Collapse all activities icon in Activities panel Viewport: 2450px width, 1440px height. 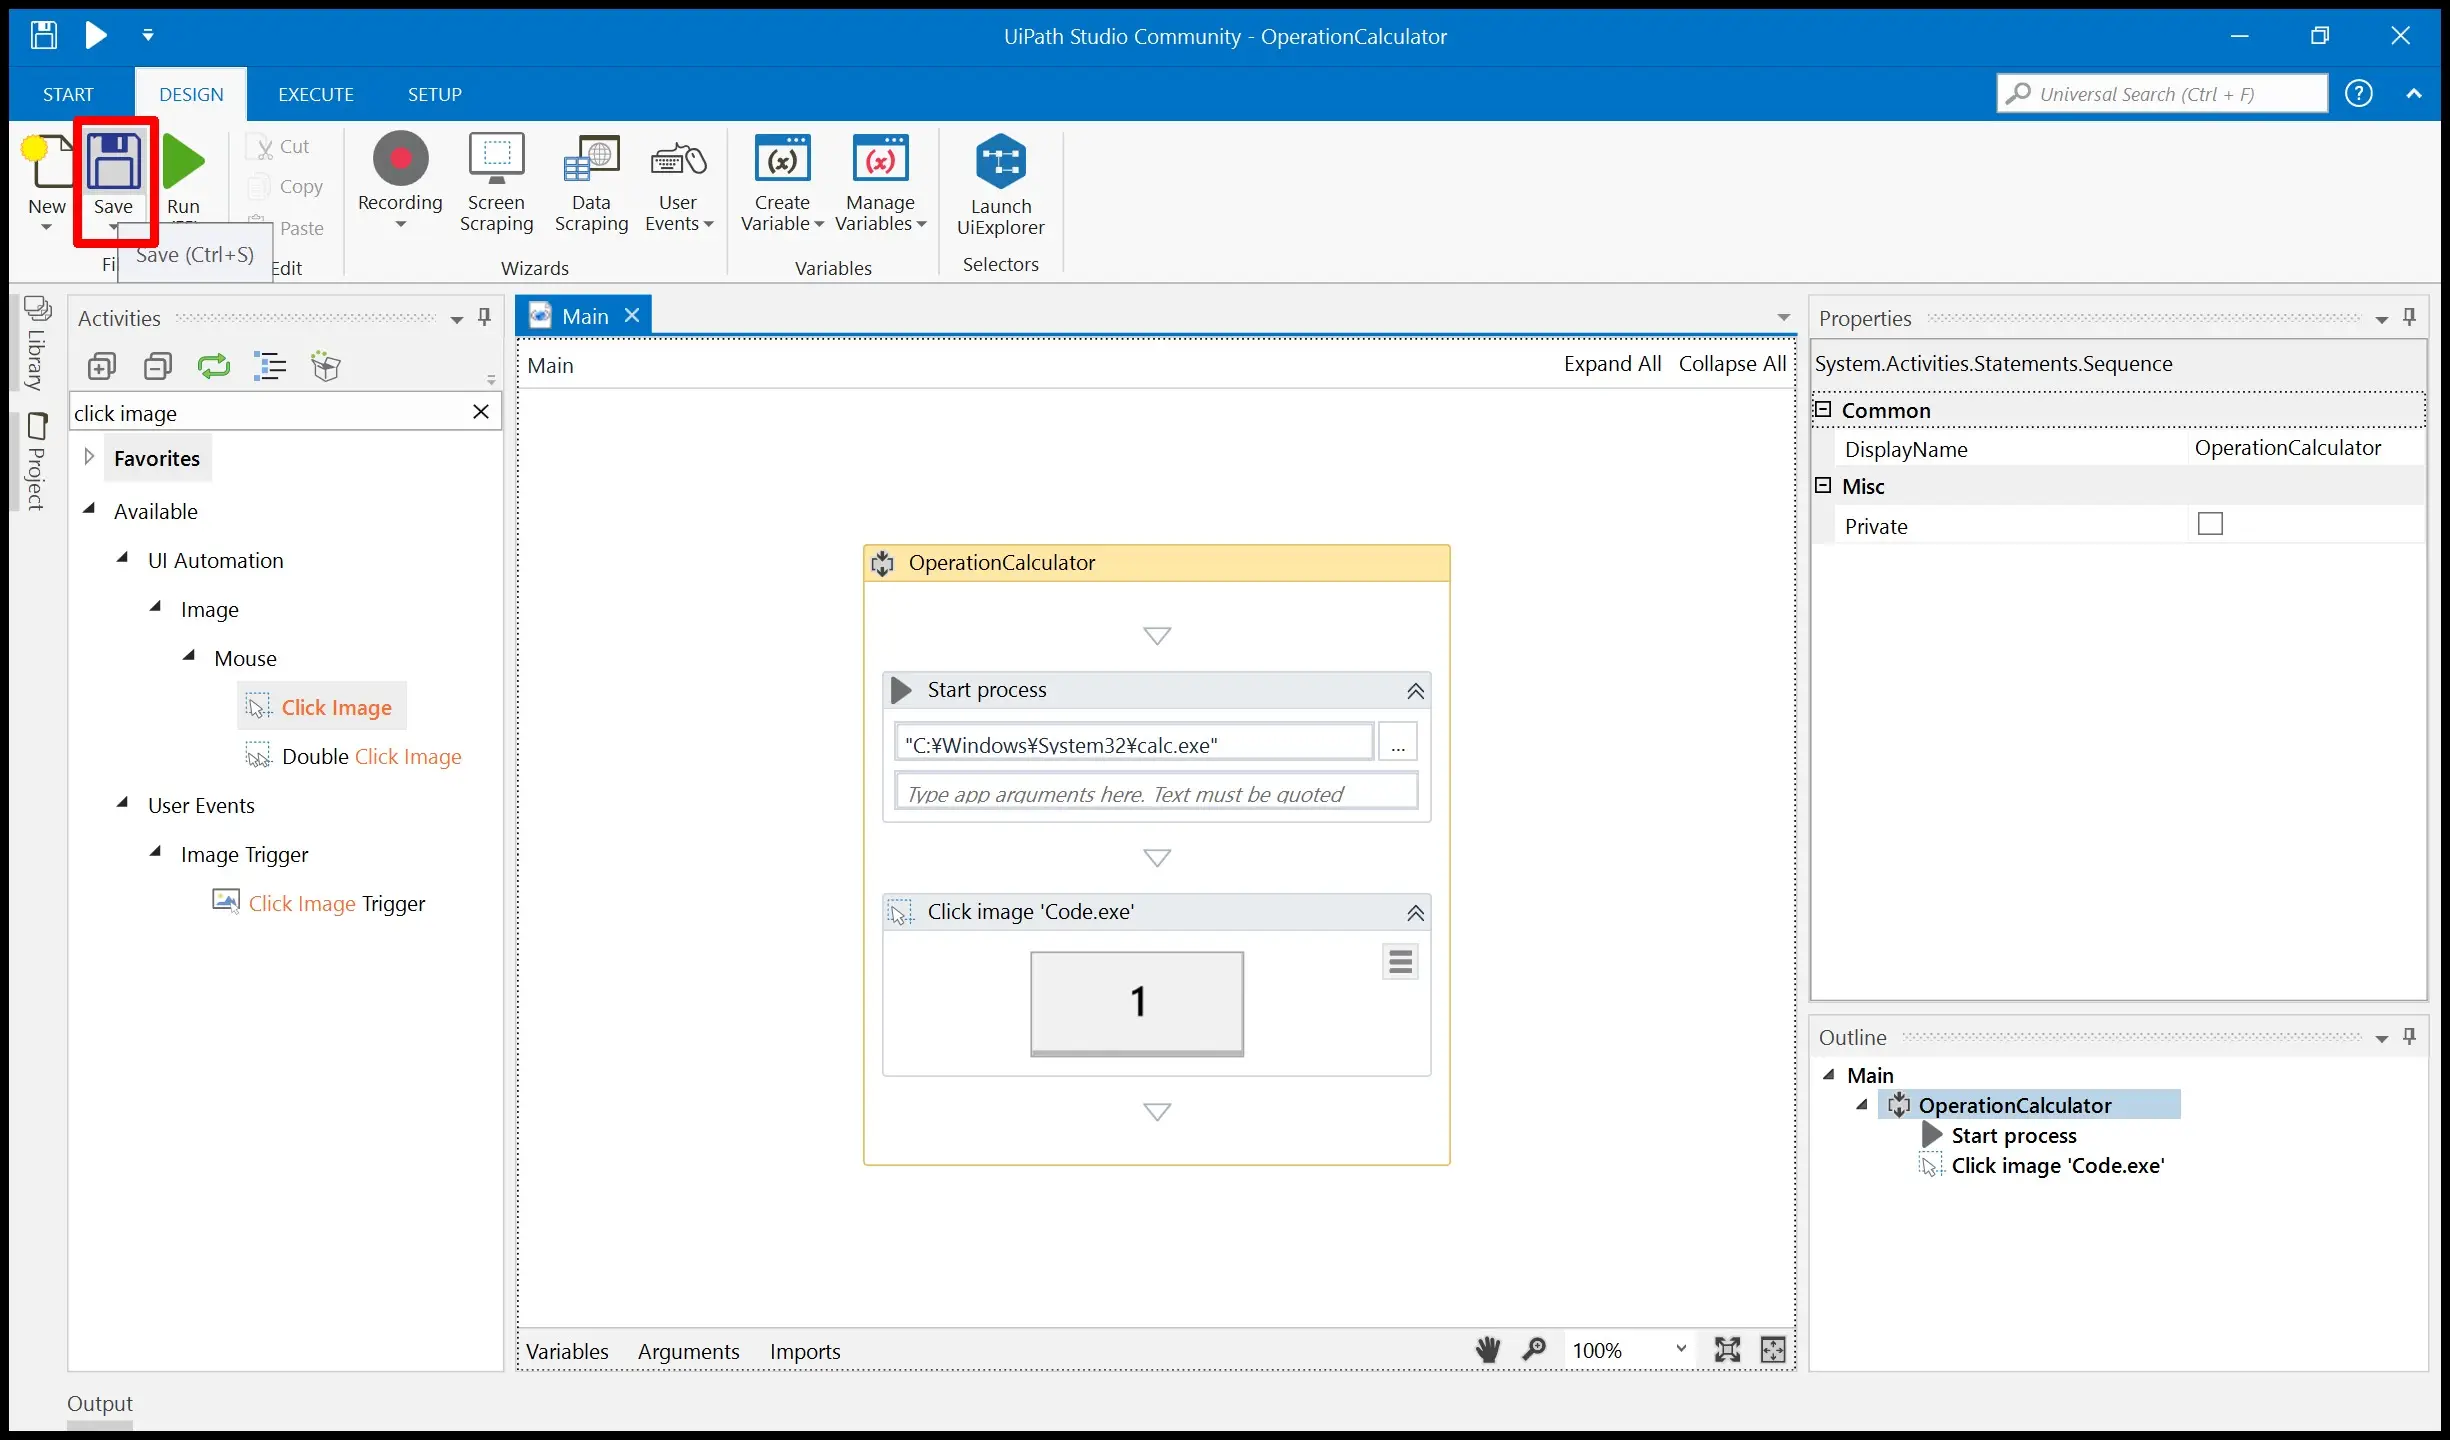(157, 367)
